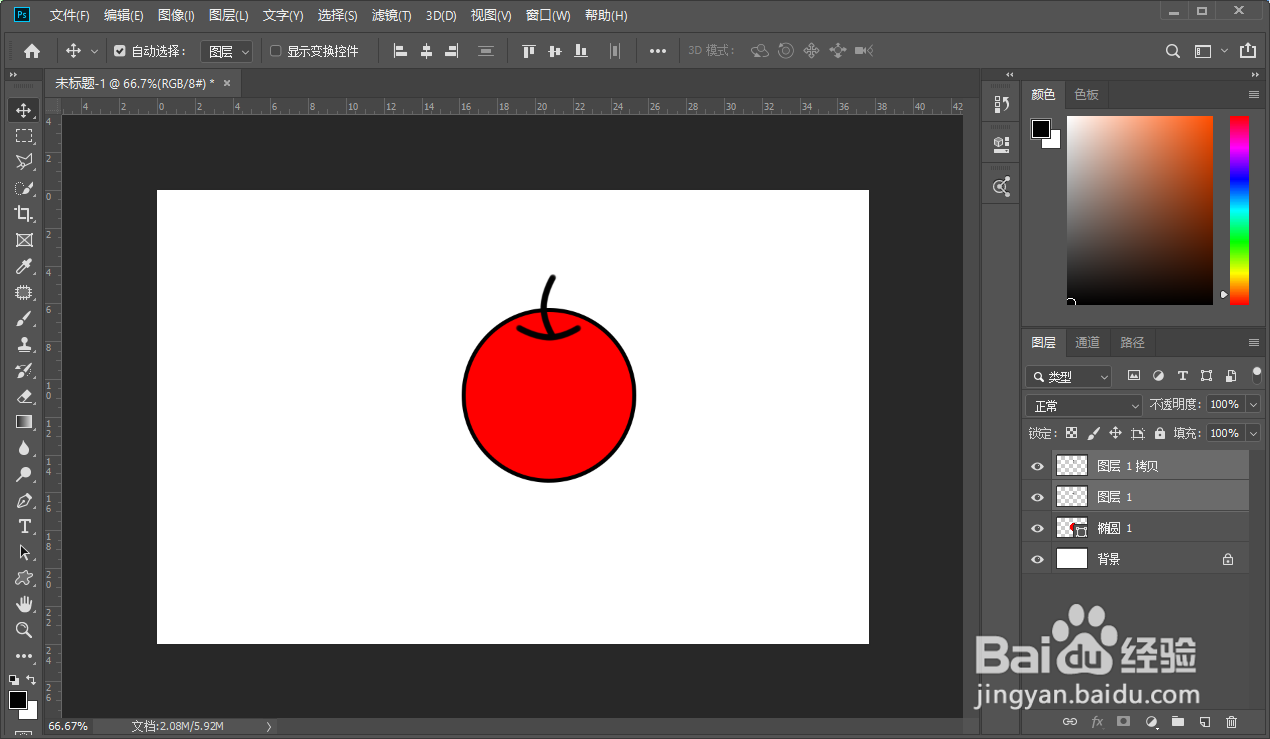1270x739 pixels.
Task: Select the History Brush tool
Action: click(24, 370)
